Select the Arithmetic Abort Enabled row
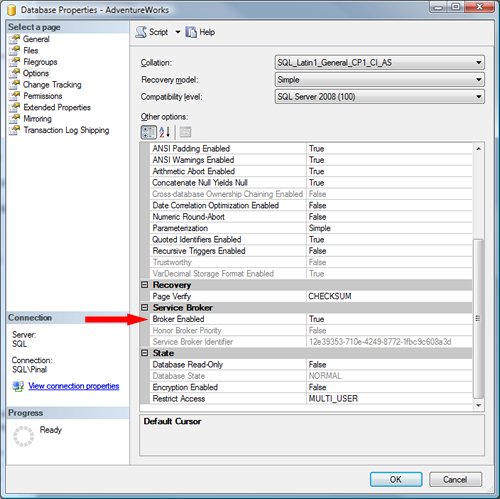The height and width of the screenshot is (499, 500). (x=311, y=171)
